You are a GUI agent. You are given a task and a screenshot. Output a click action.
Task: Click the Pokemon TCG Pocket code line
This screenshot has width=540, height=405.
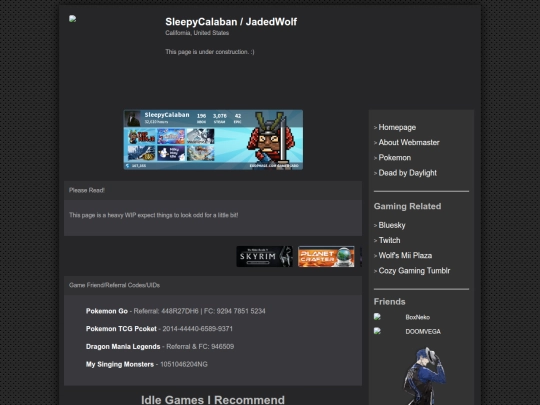coord(159,329)
